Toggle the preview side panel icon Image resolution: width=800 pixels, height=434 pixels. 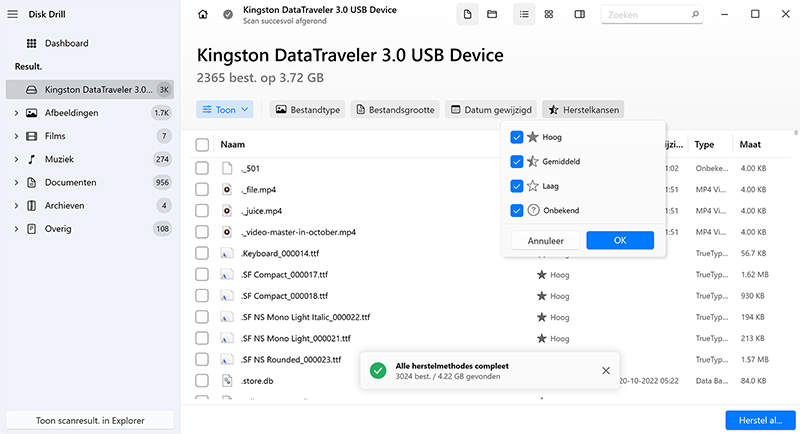point(581,15)
